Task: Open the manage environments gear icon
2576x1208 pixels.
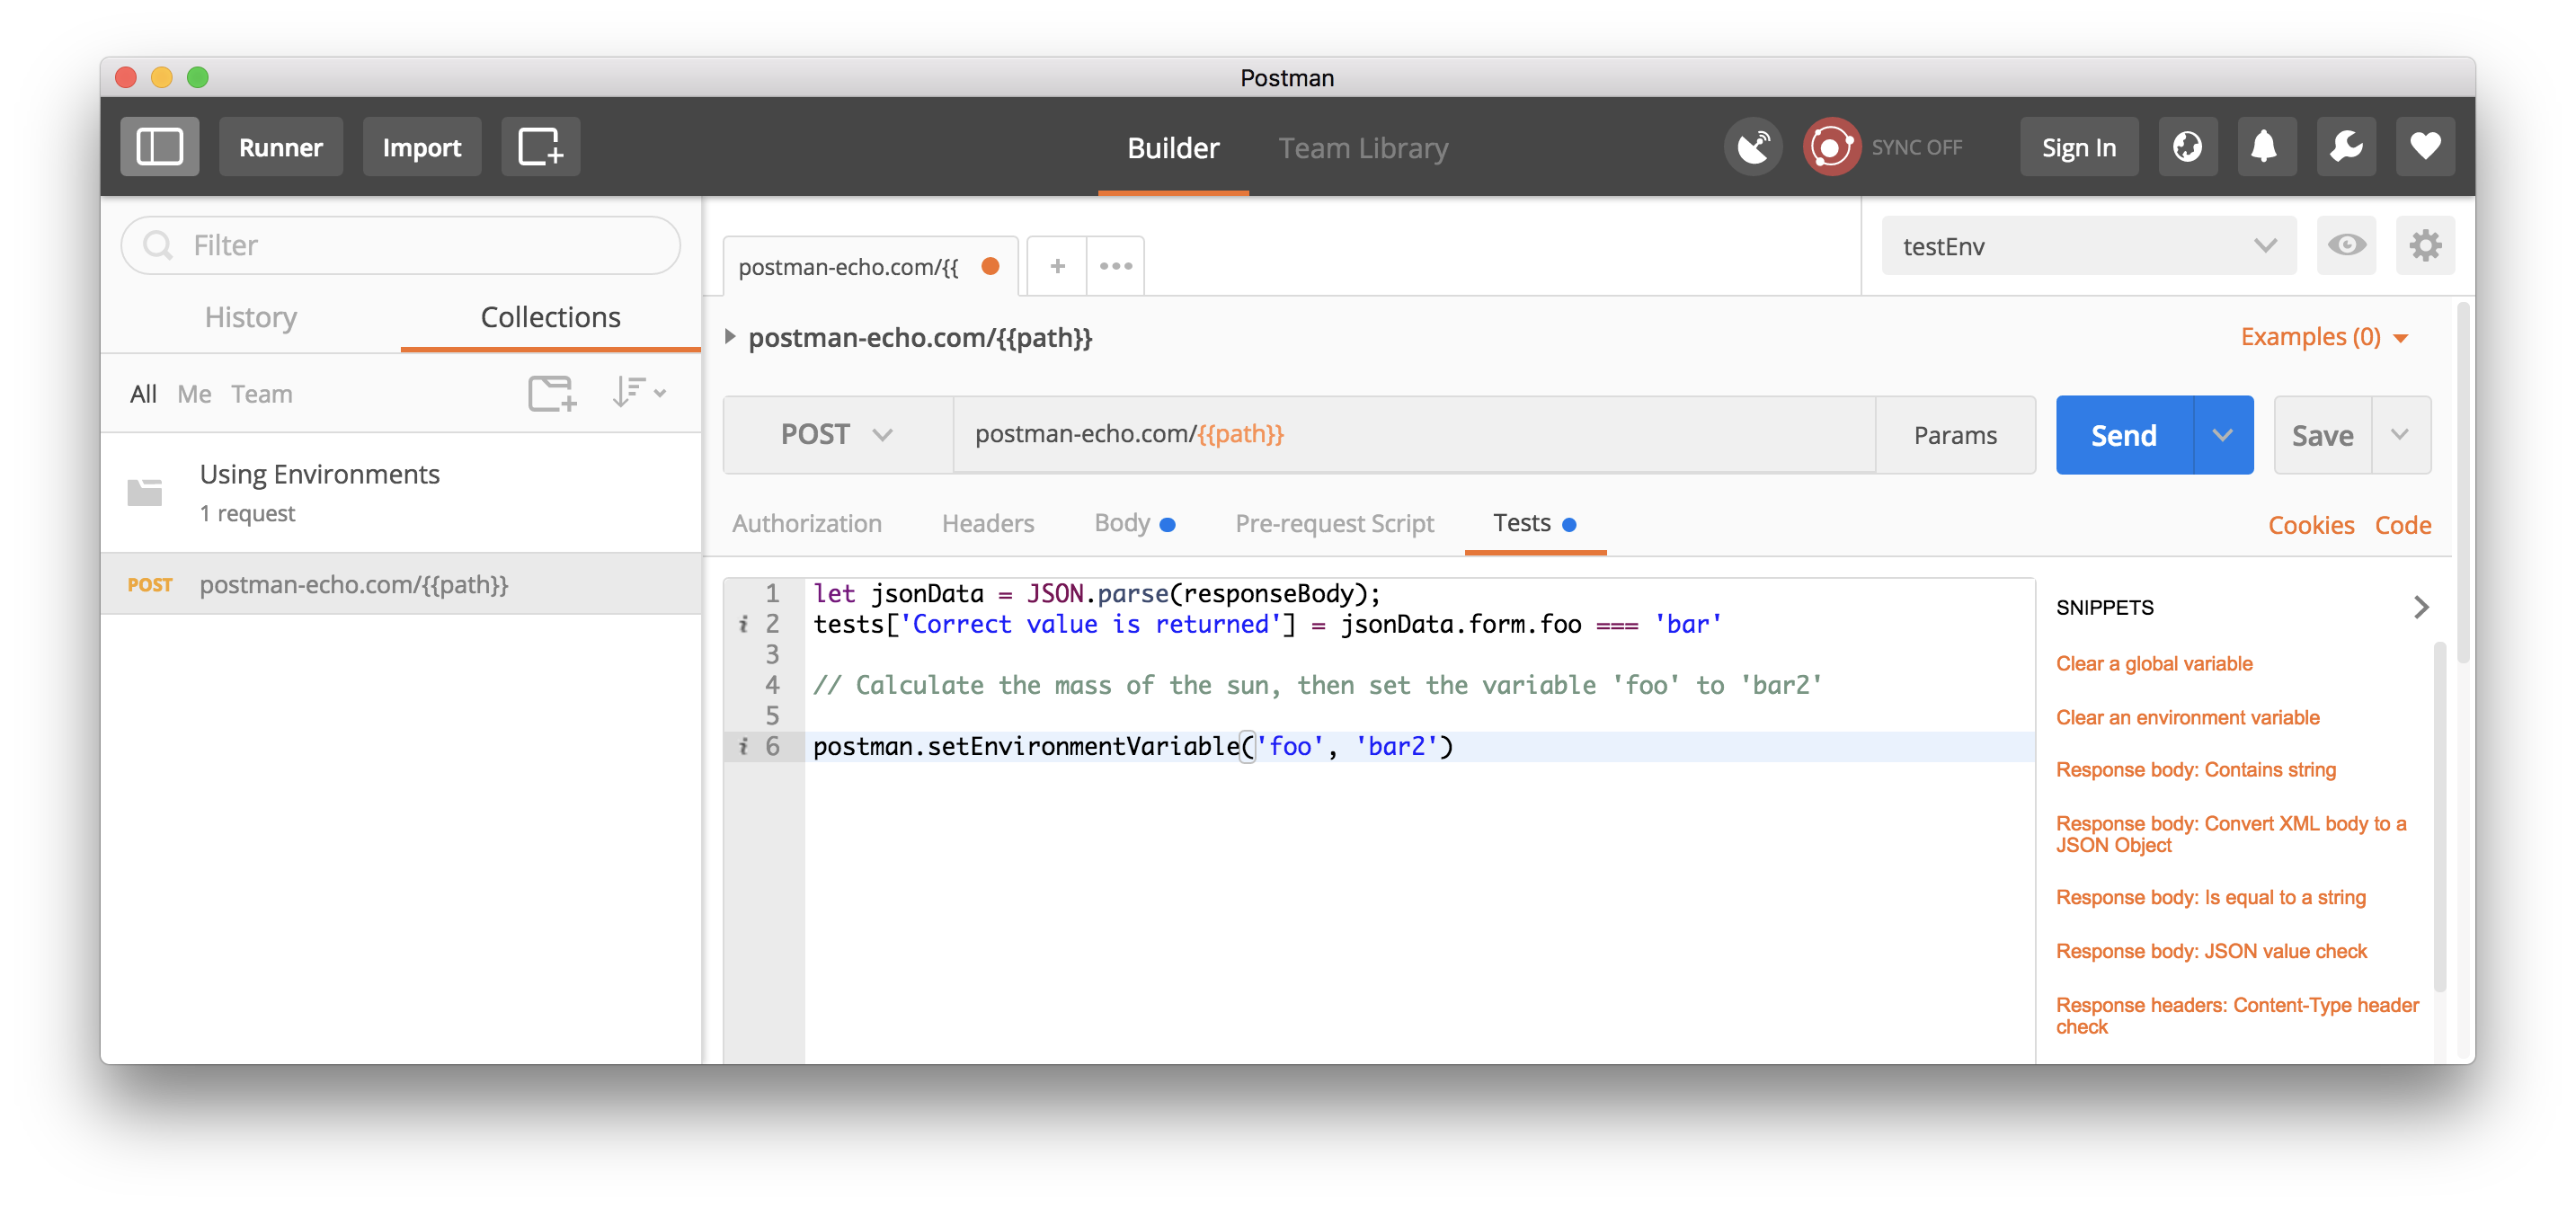Action: point(2425,245)
